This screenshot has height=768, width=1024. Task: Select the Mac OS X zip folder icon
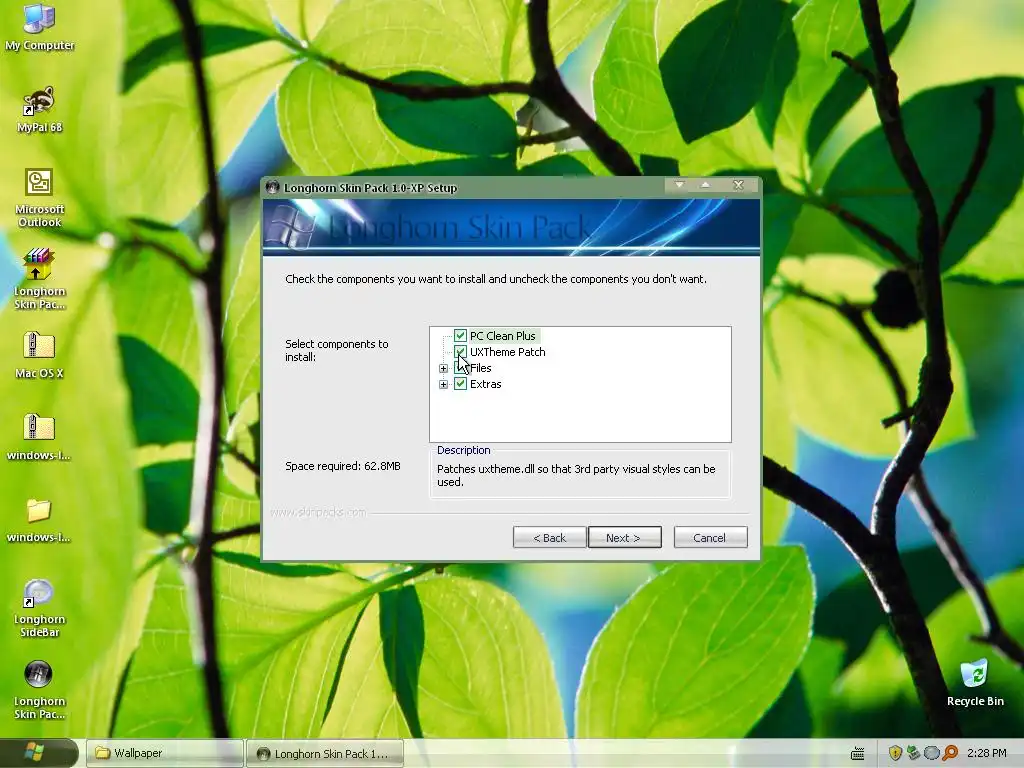click(x=39, y=355)
